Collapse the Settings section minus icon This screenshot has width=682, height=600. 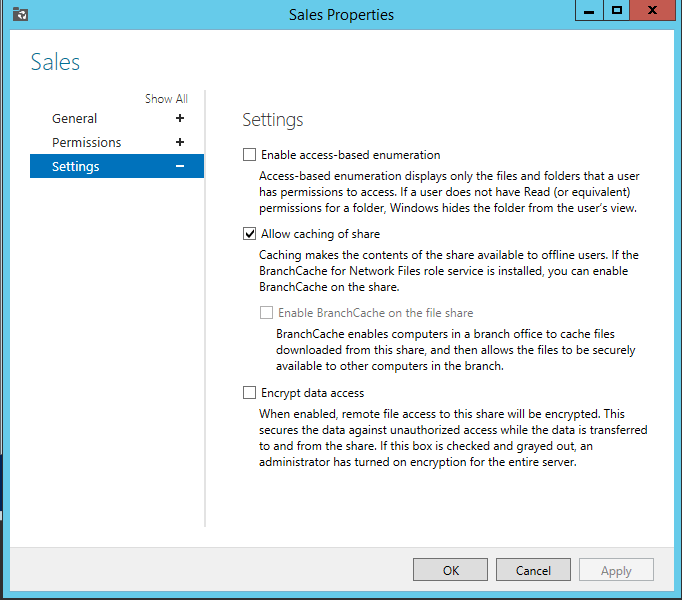click(180, 166)
